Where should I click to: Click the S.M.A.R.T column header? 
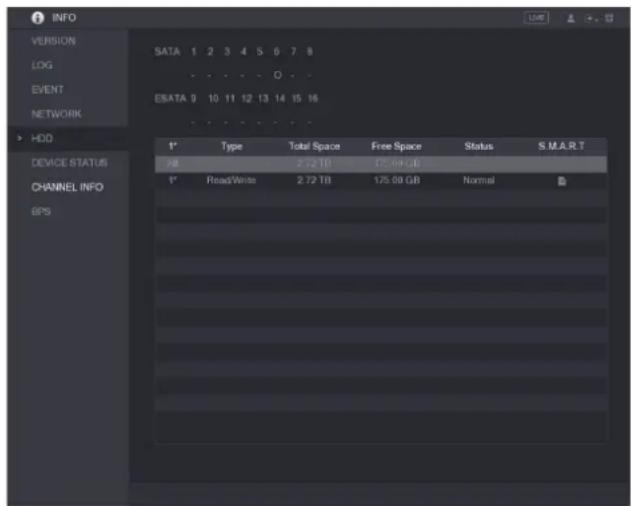point(561,146)
